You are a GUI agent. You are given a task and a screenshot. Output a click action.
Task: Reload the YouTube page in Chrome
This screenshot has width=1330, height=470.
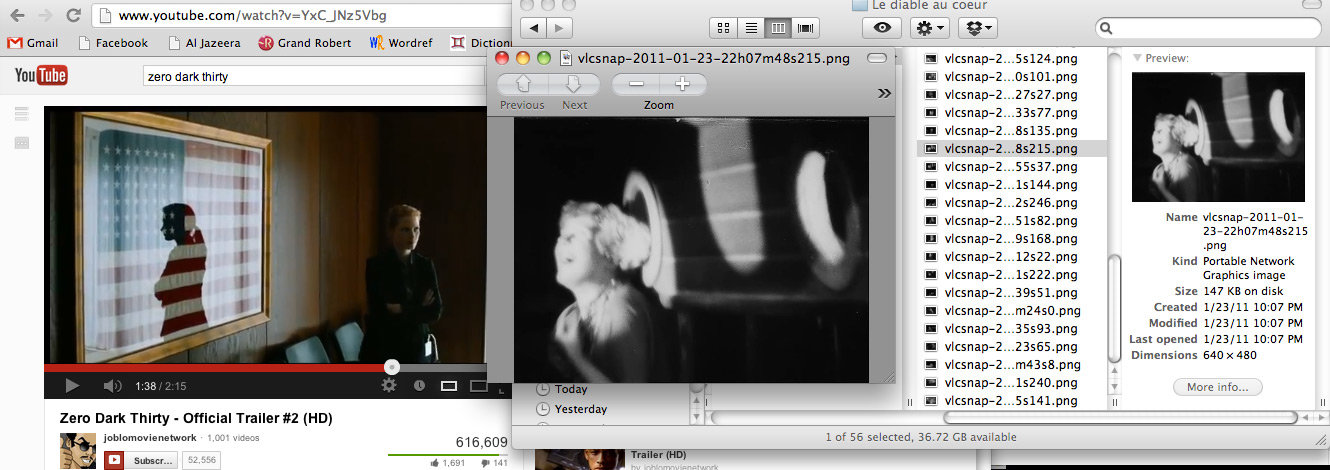tap(72, 16)
